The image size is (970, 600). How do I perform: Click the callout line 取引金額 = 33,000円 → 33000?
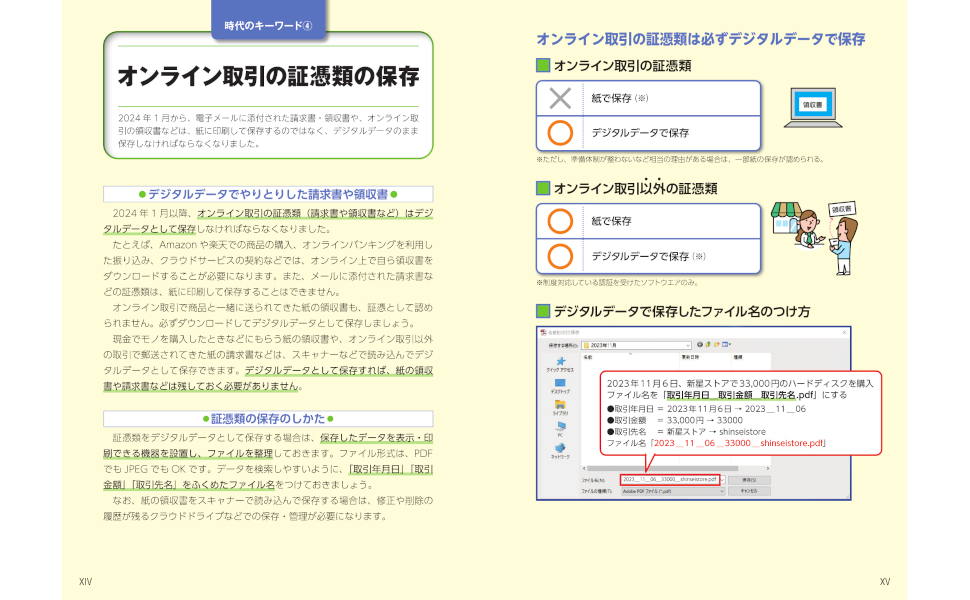(x=675, y=420)
